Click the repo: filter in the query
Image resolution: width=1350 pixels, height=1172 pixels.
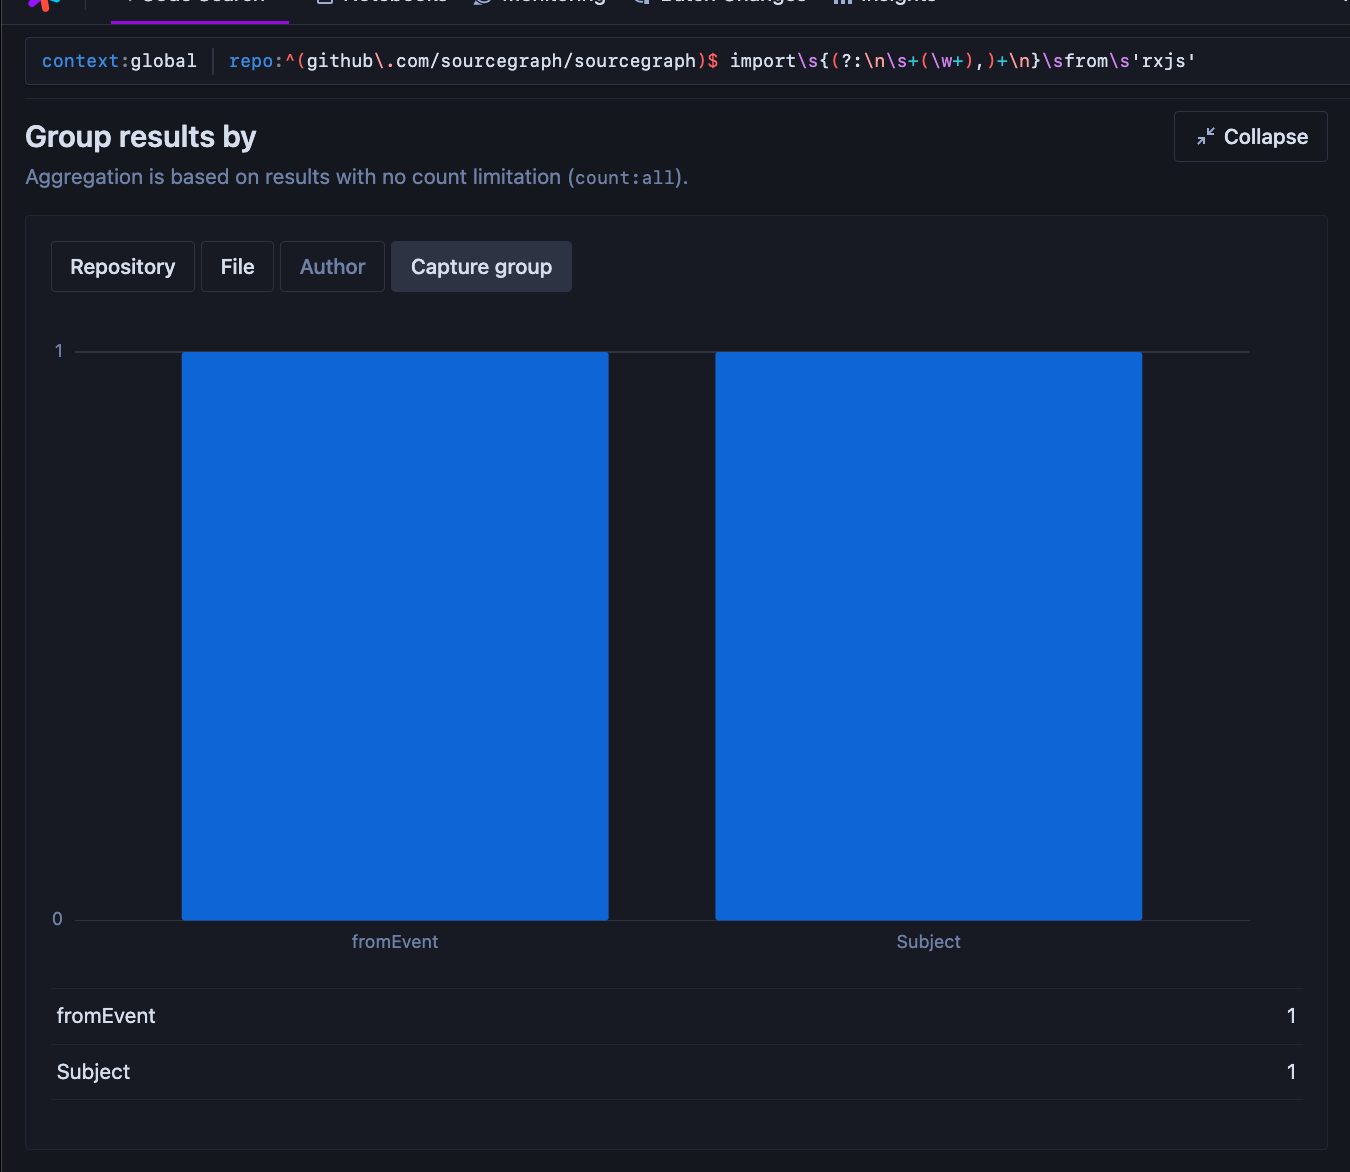coord(256,61)
